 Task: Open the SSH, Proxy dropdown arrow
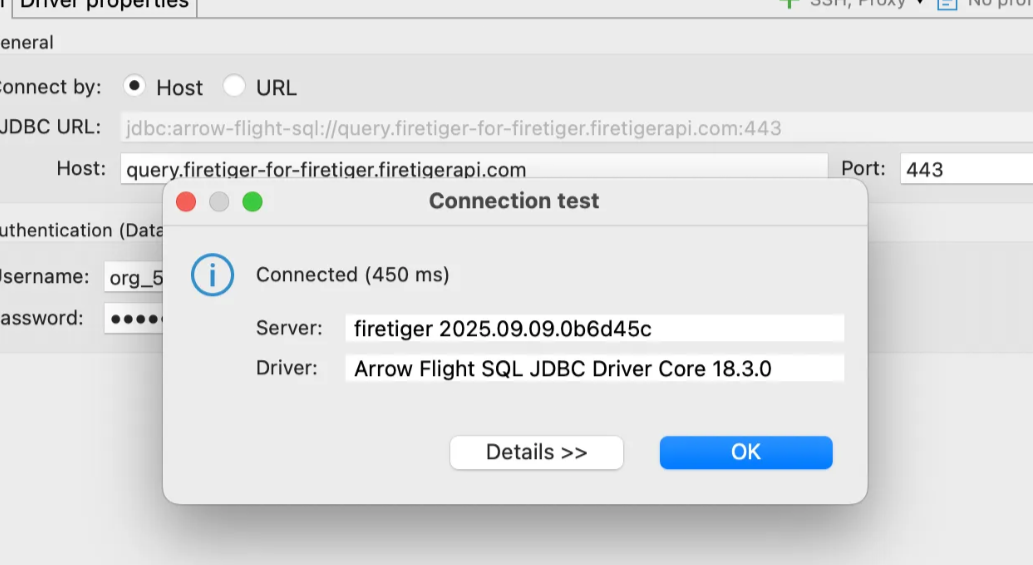(x=920, y=3)
